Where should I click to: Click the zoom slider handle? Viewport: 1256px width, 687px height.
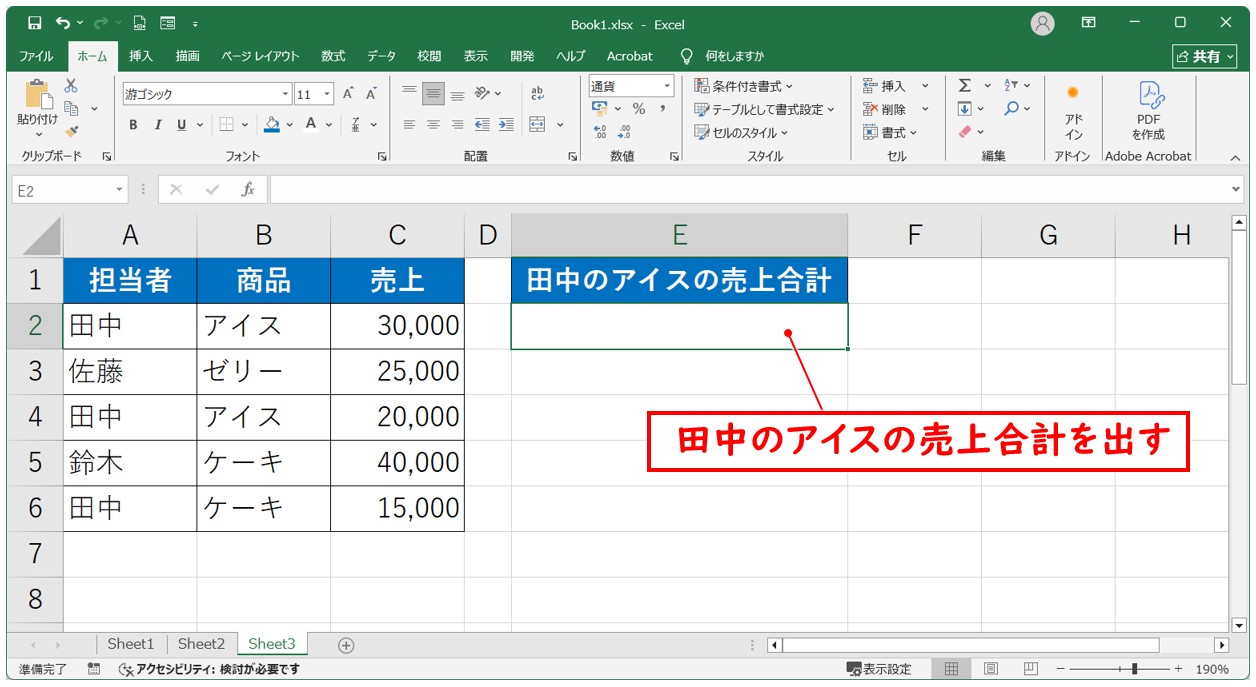[1133, 669]
